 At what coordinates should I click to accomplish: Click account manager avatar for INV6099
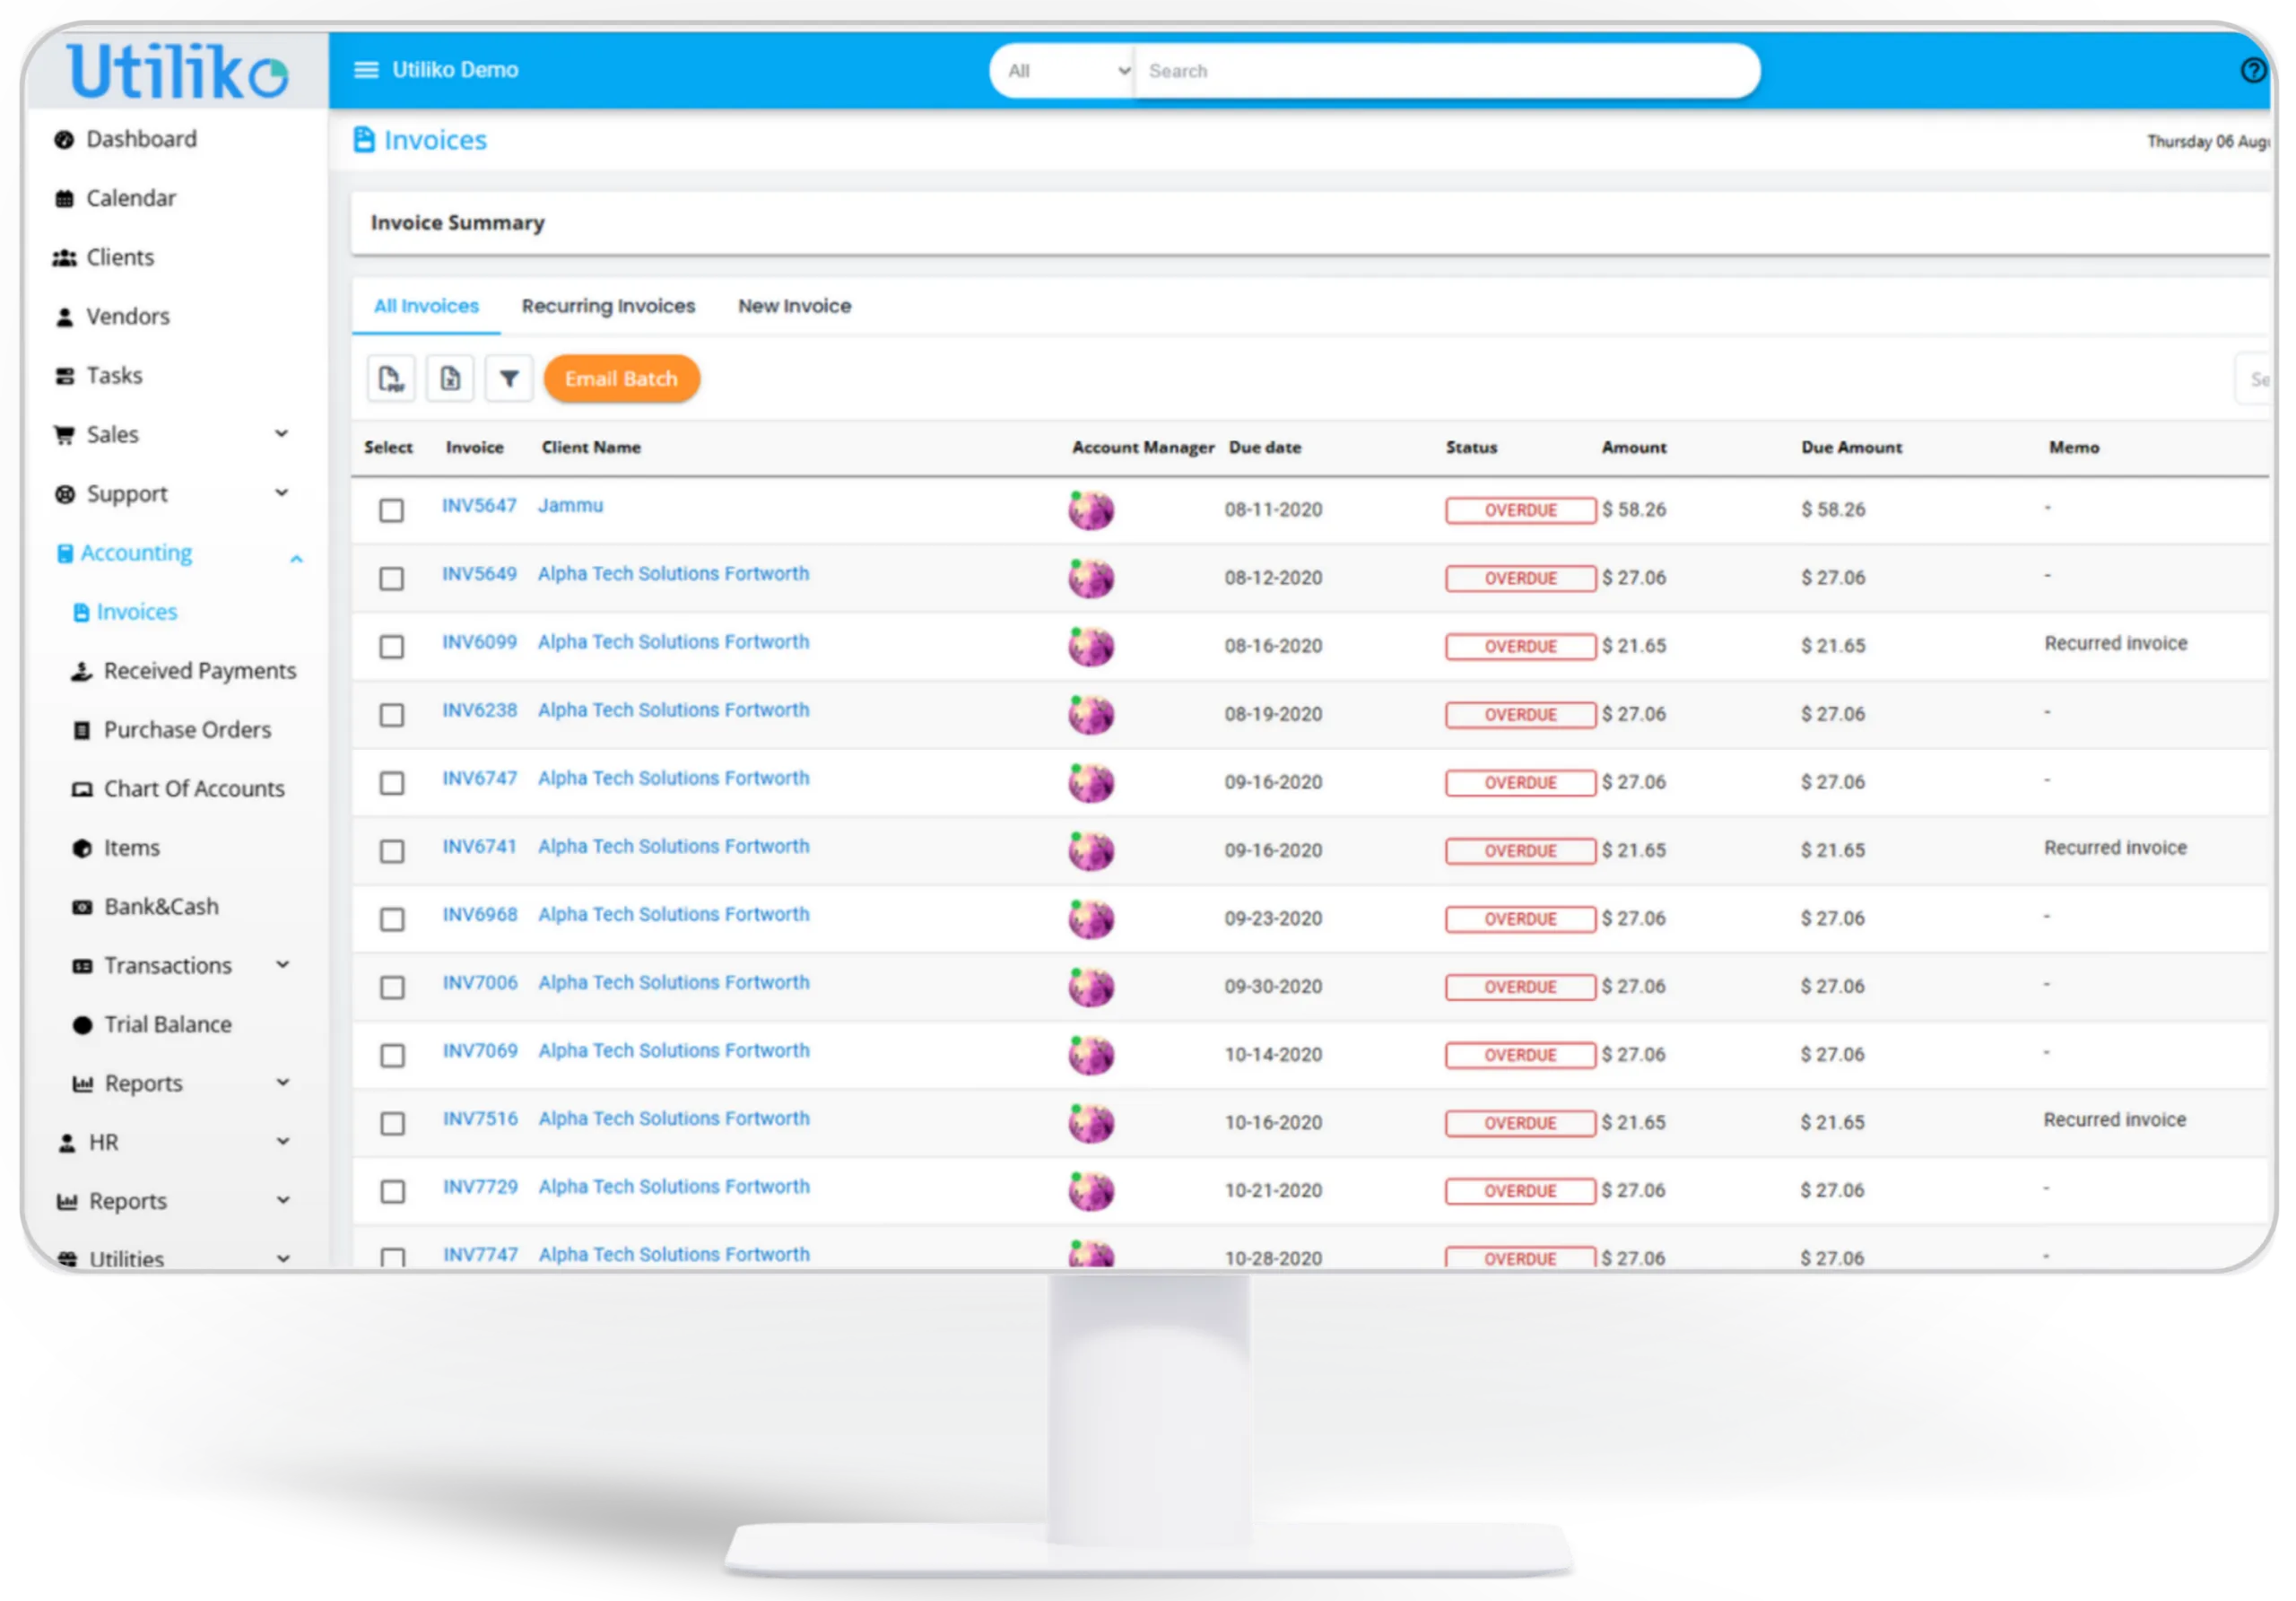(x=1091, y=646)
